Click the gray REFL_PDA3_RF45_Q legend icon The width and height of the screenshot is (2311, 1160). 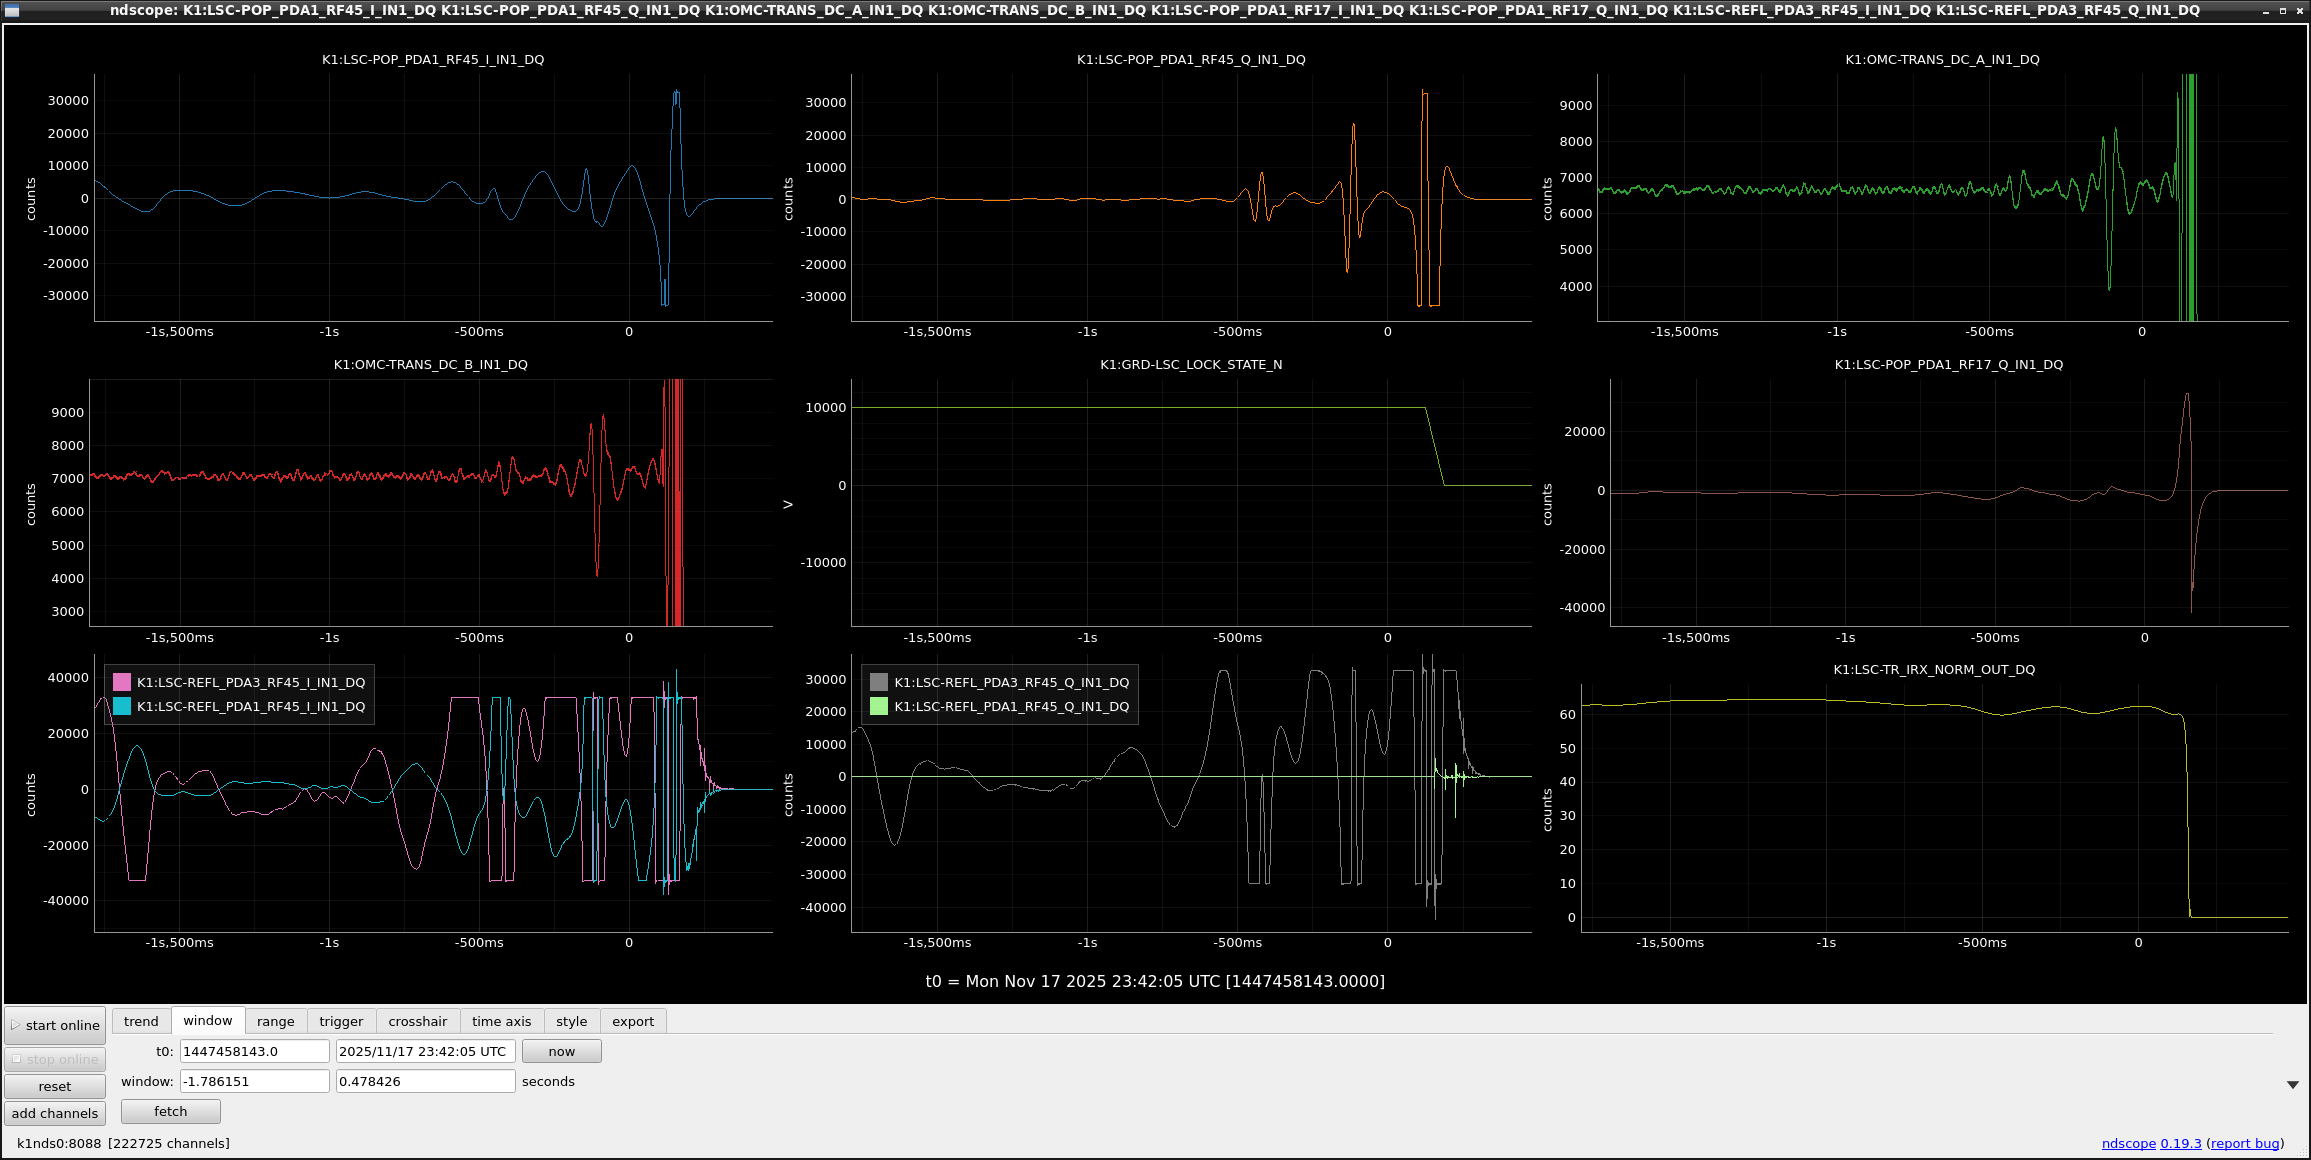pos(879,682)
